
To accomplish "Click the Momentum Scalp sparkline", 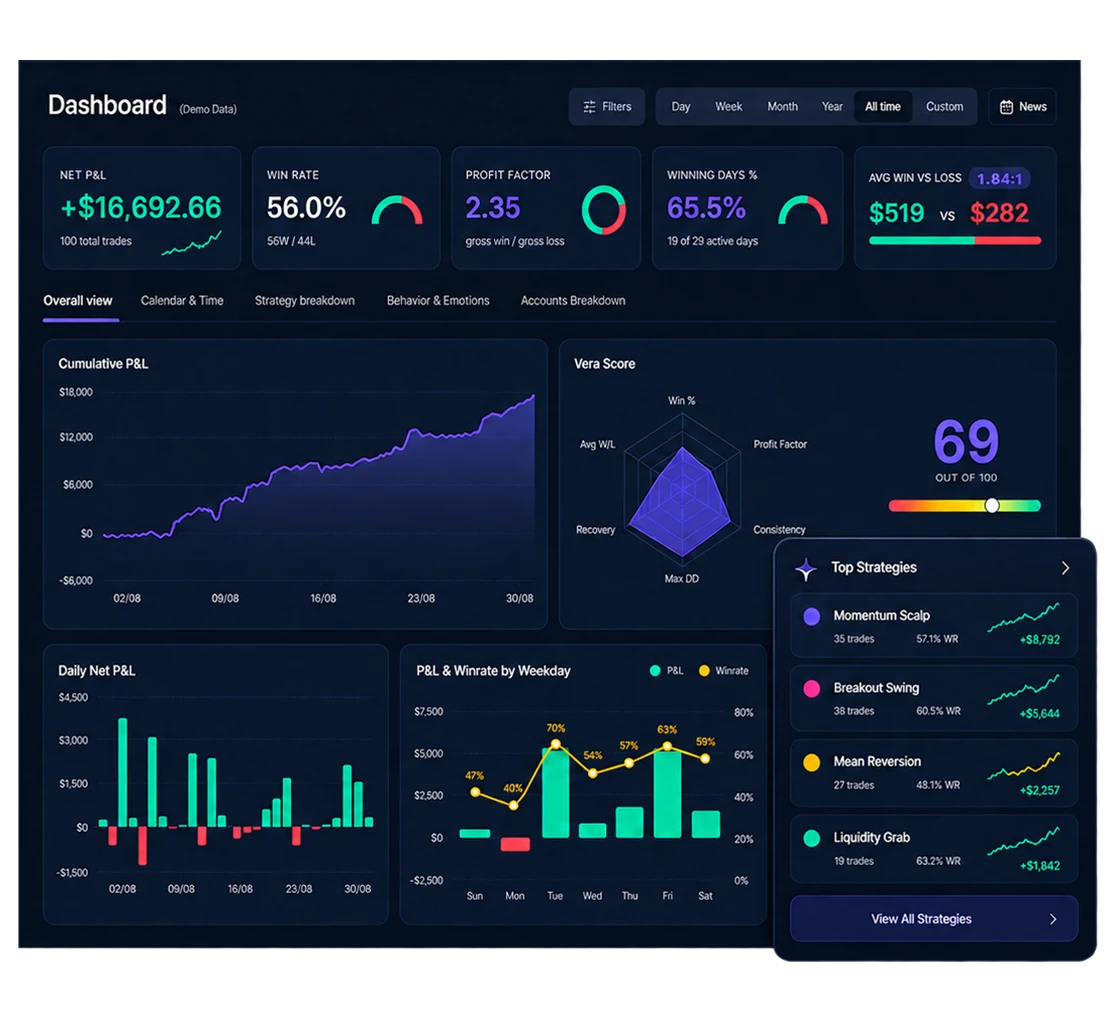I will (x=1023, y=617).
